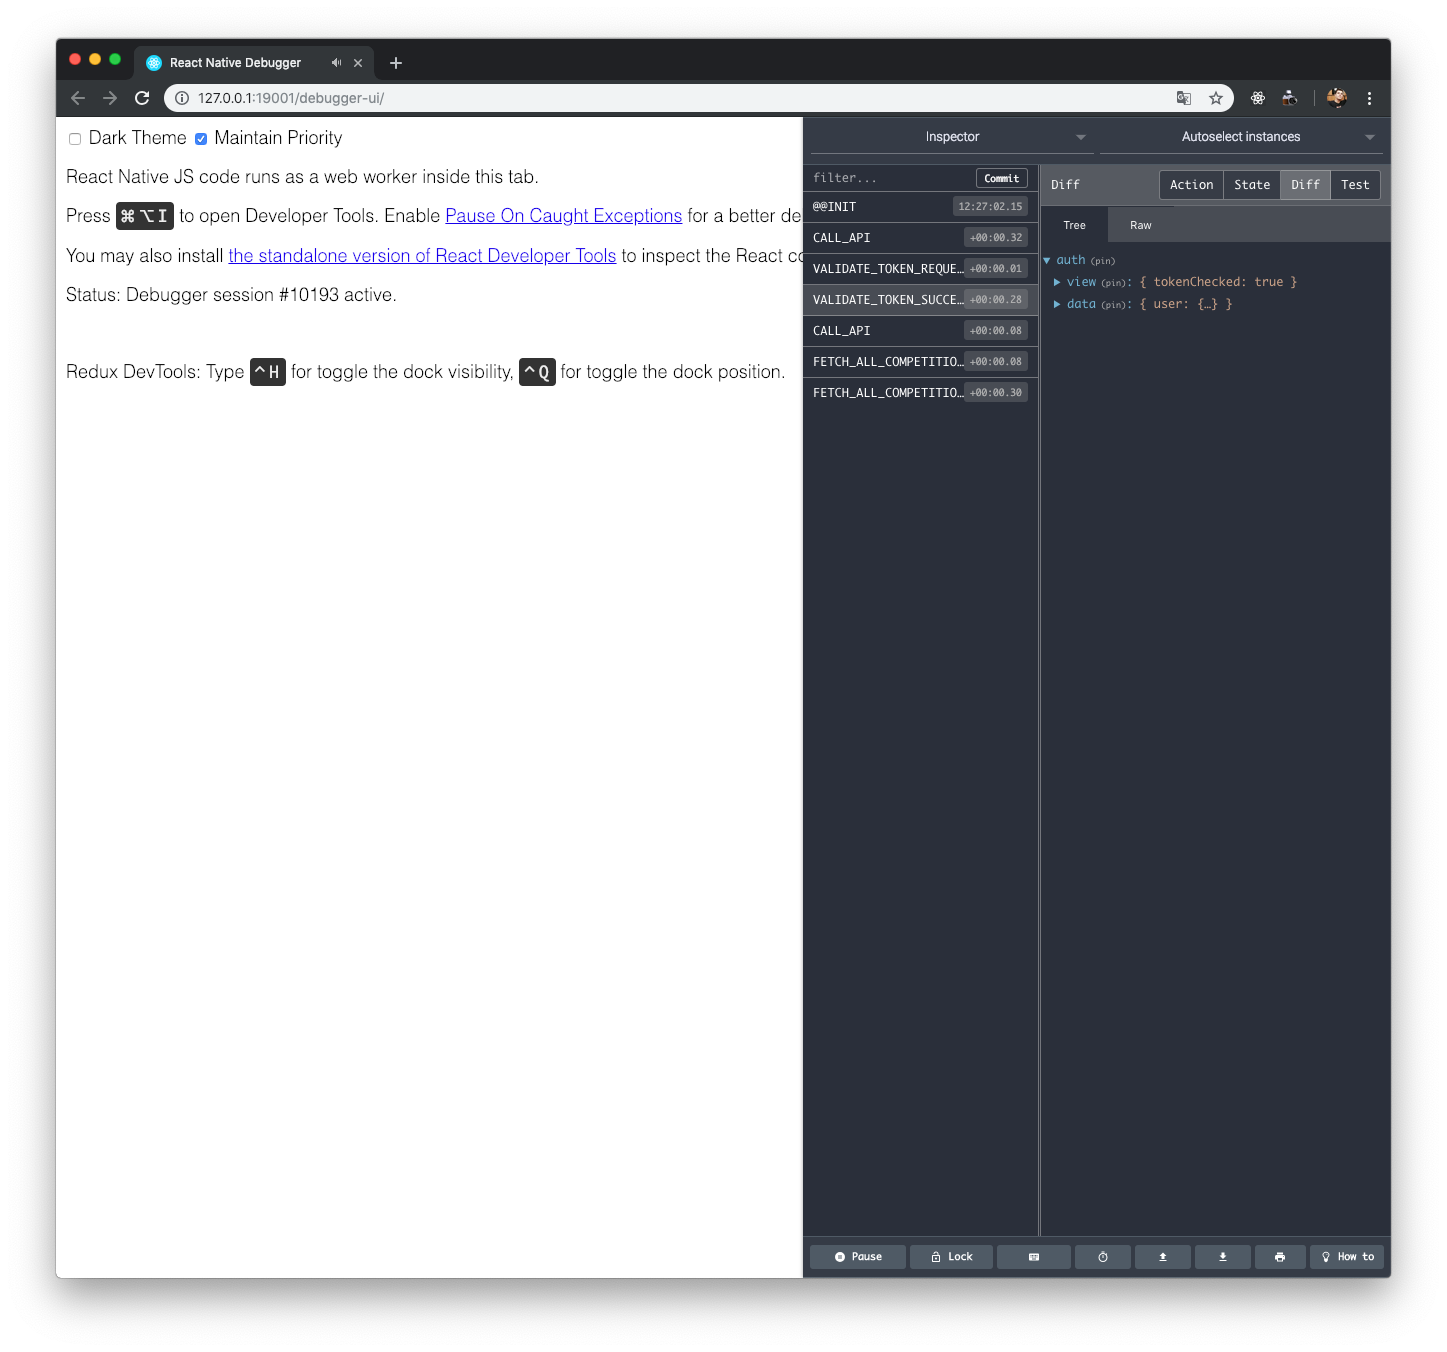Uncheck the Maintain Priority checkbox
Viewport: 1447px width, 1352px height.
pyautogui.click(x=201, y=139)
